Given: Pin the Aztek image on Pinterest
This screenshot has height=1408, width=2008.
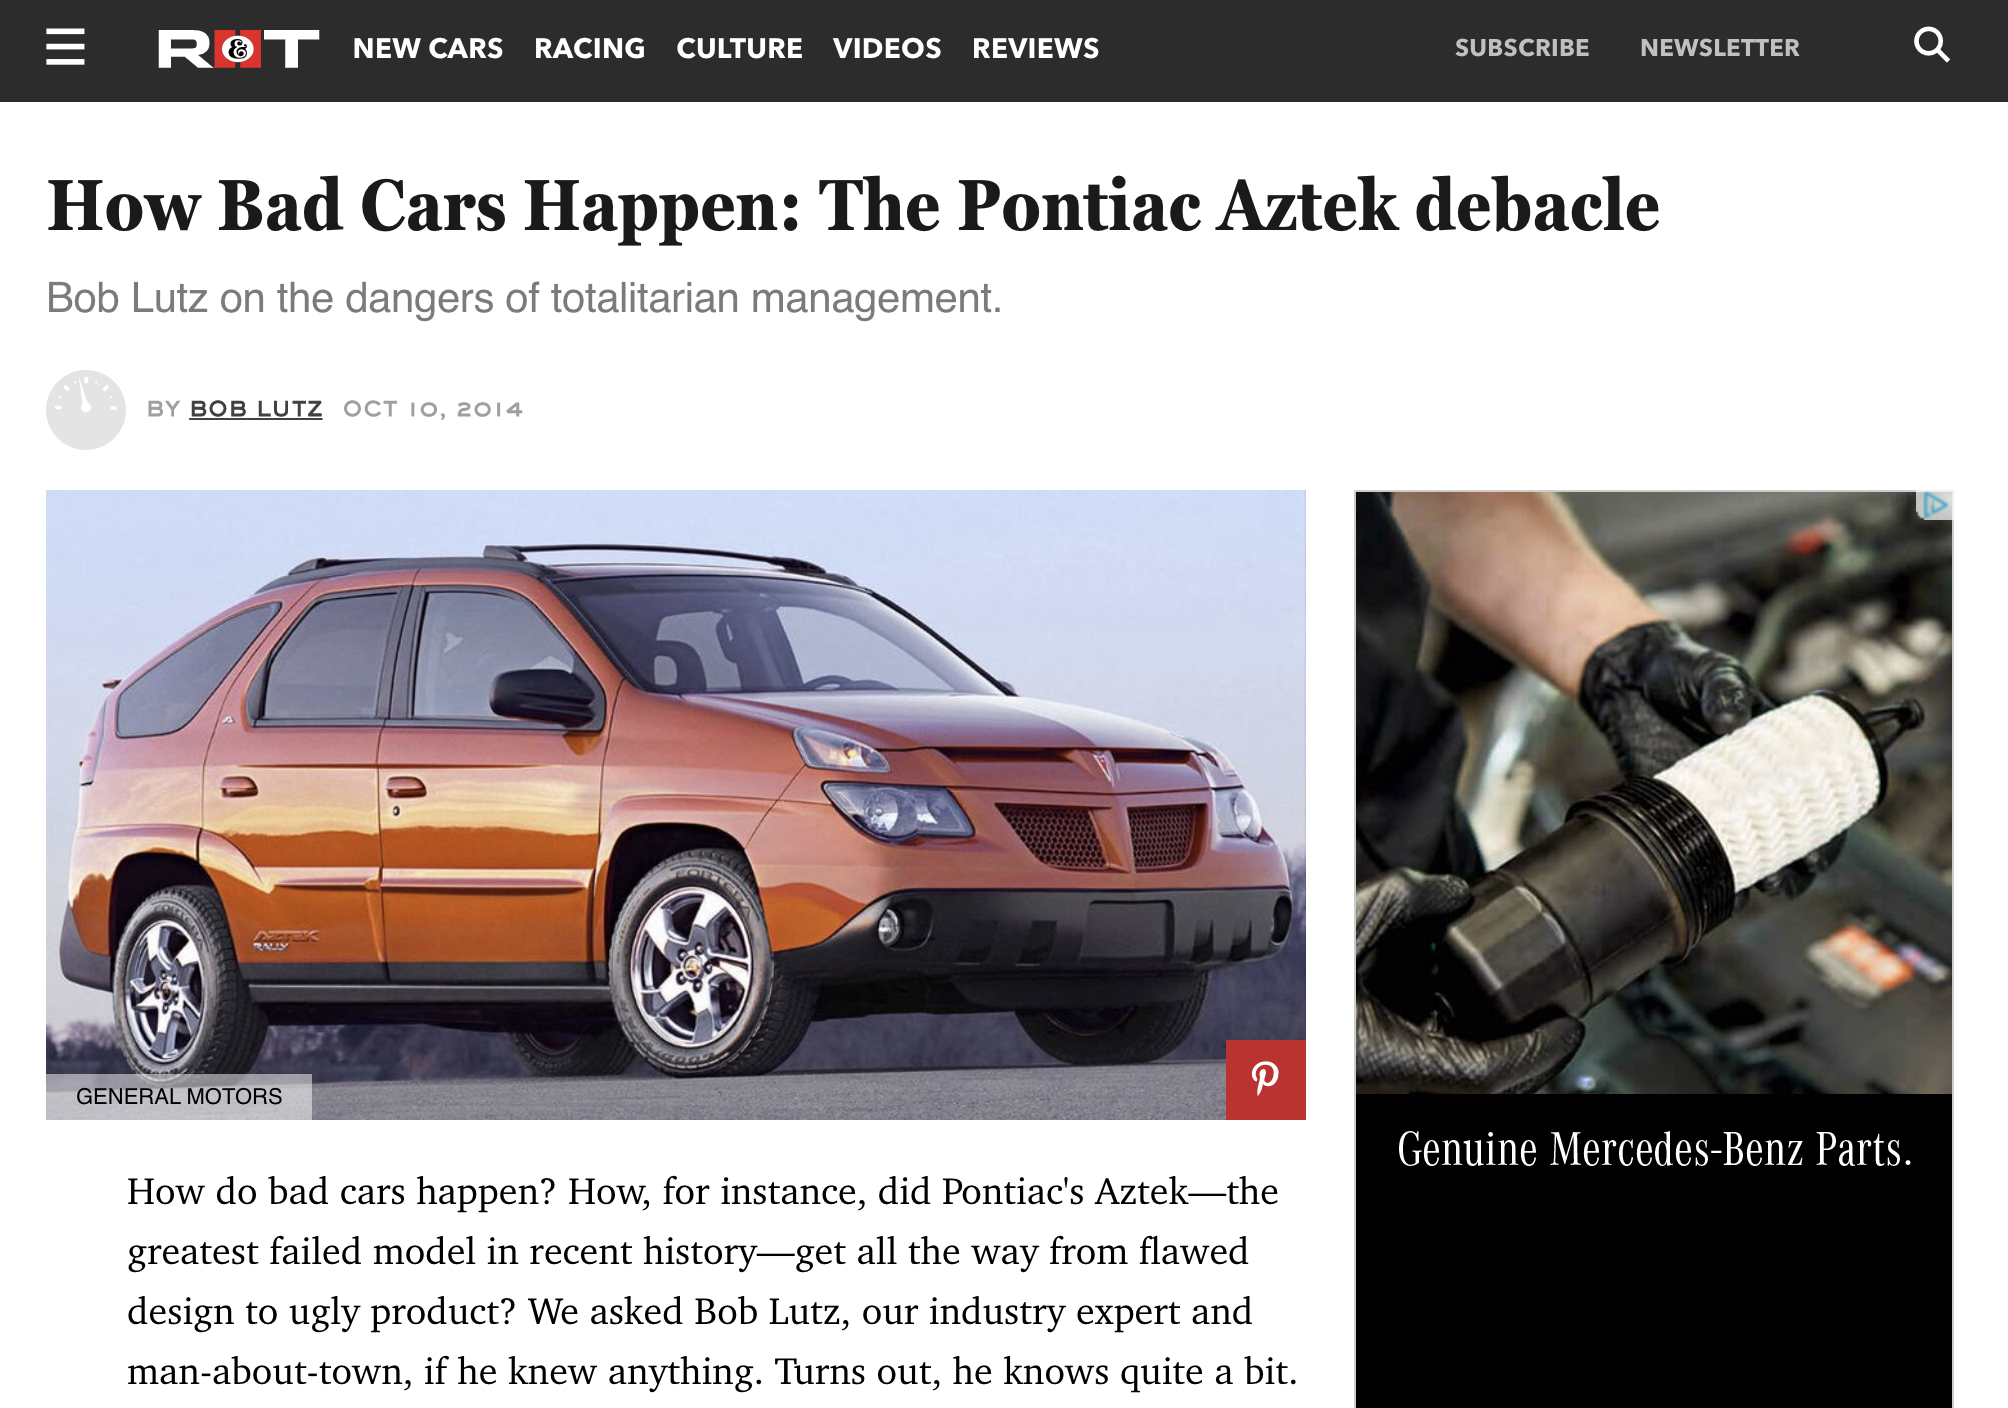Looking at the screenshot, I should 1265,1079.
